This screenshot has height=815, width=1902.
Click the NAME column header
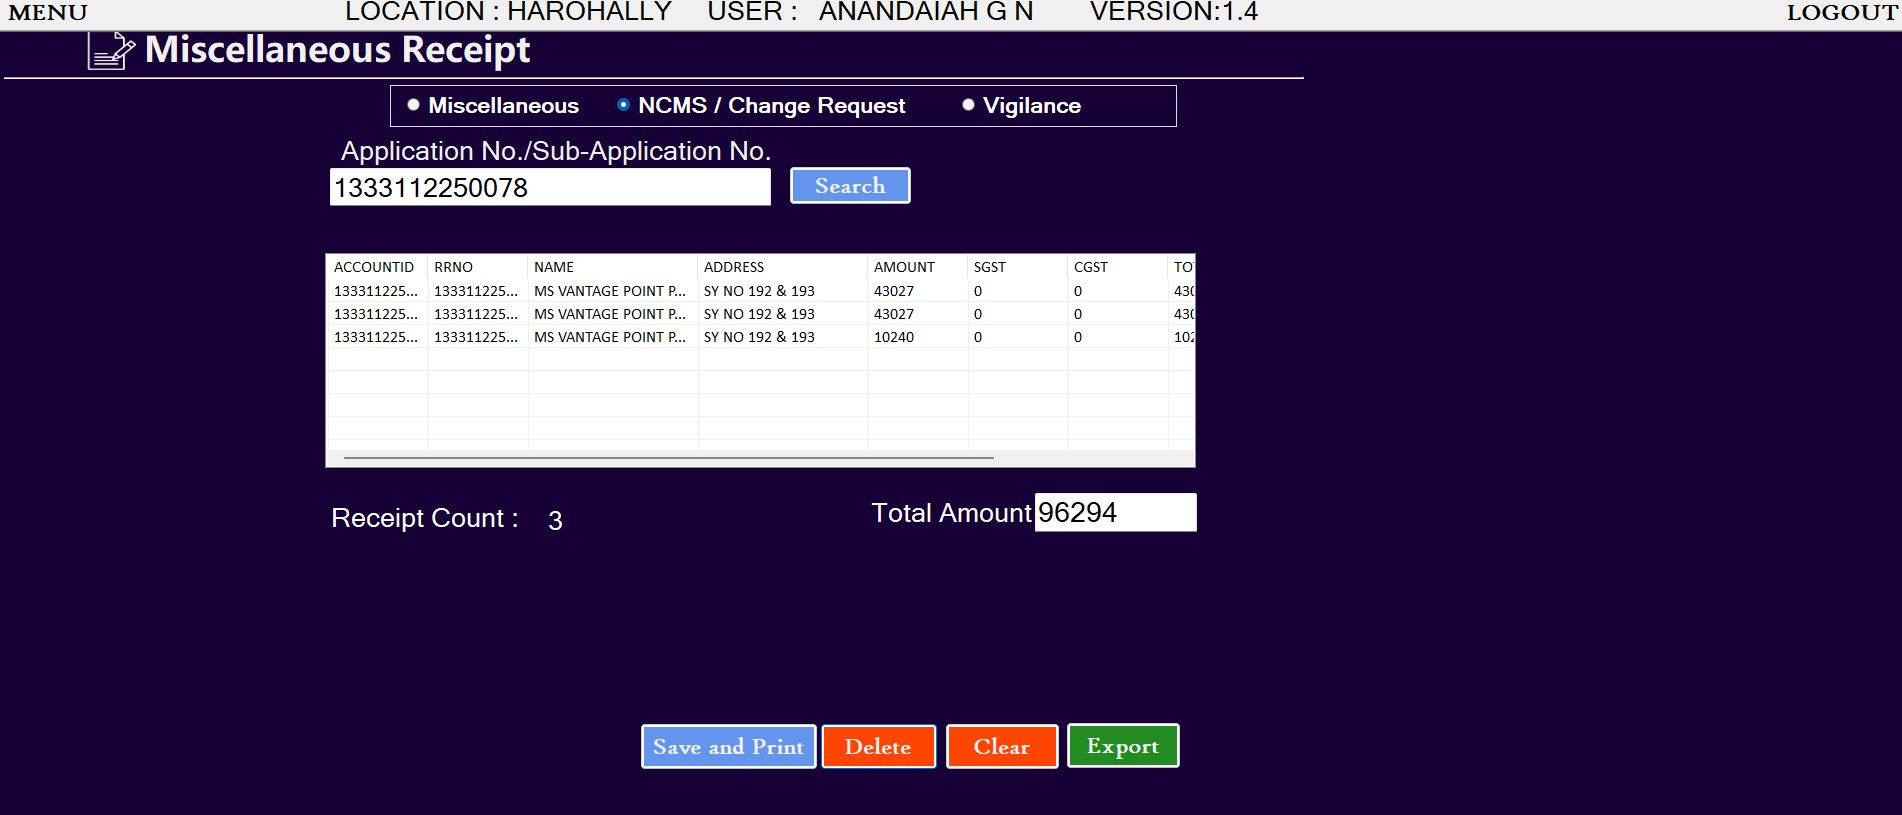[x=554, y=267]
